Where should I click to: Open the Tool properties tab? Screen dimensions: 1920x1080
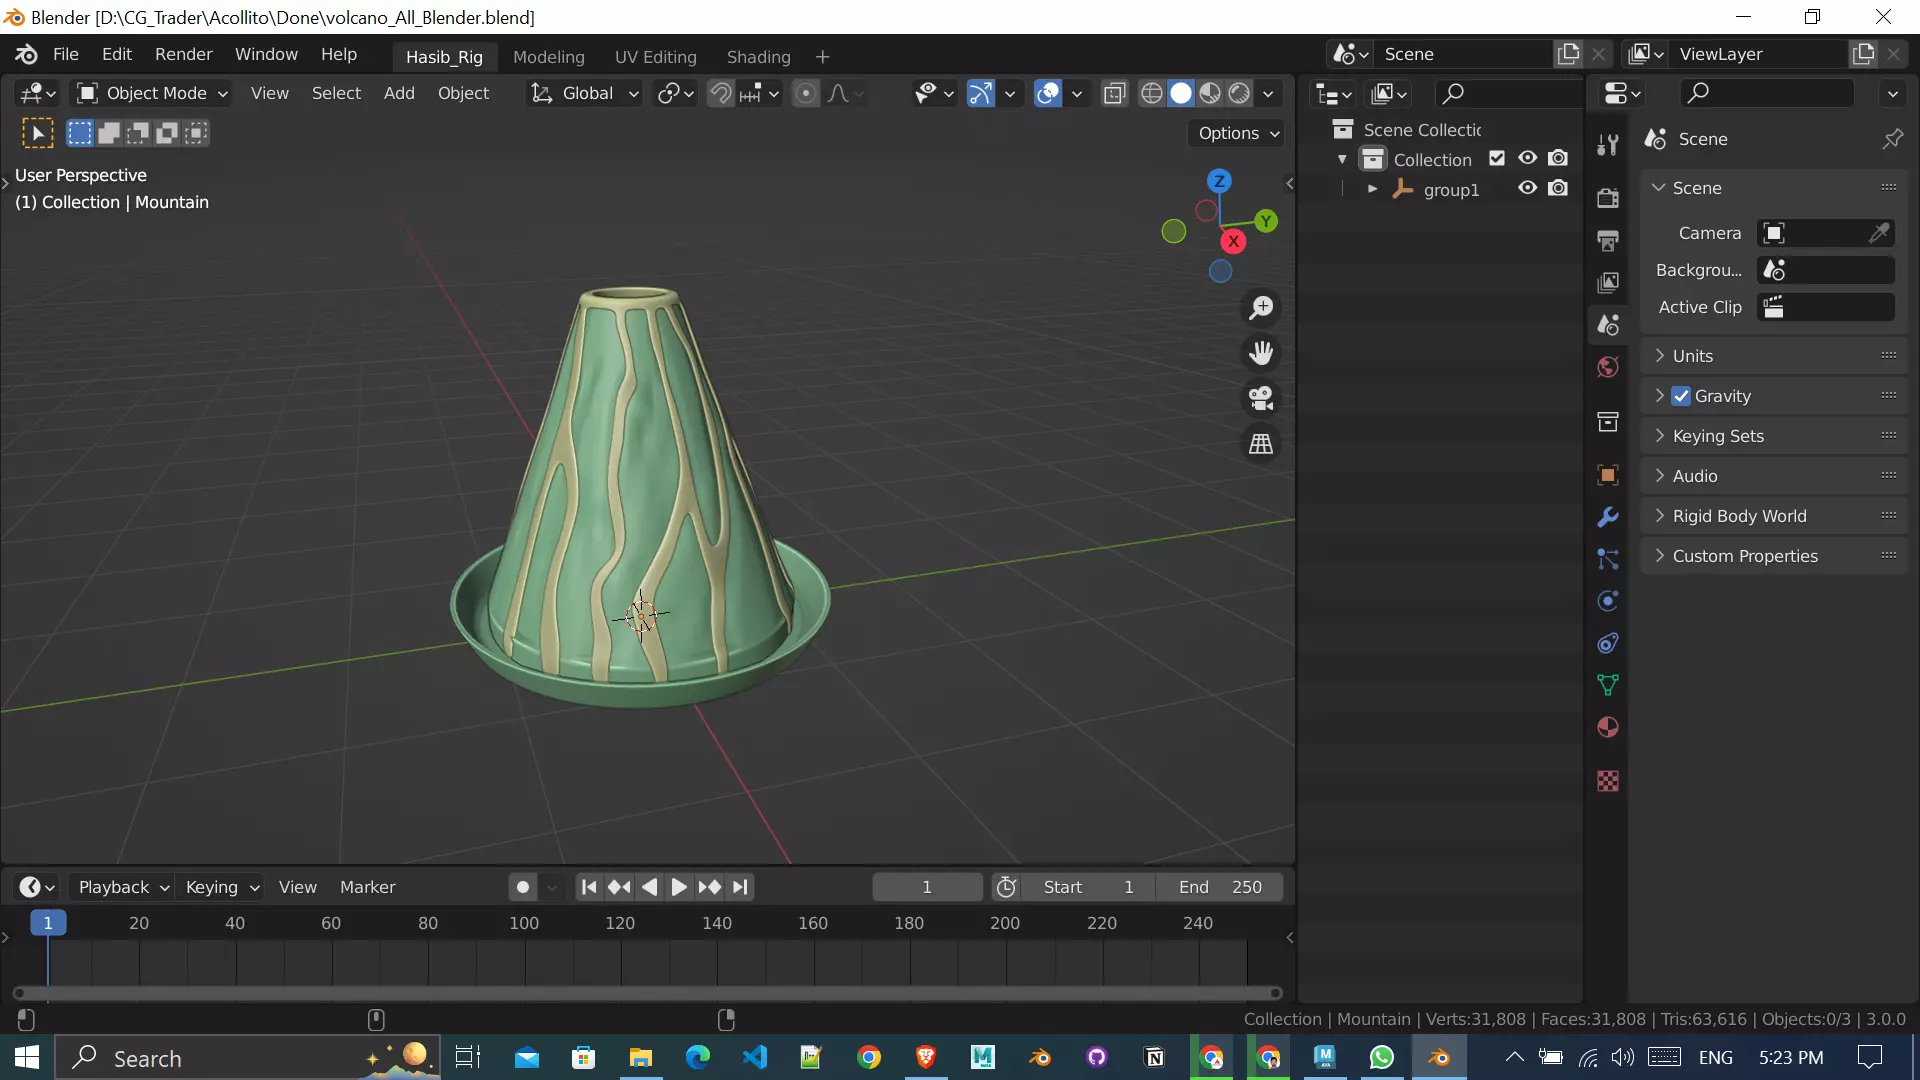click(1608, 146)
